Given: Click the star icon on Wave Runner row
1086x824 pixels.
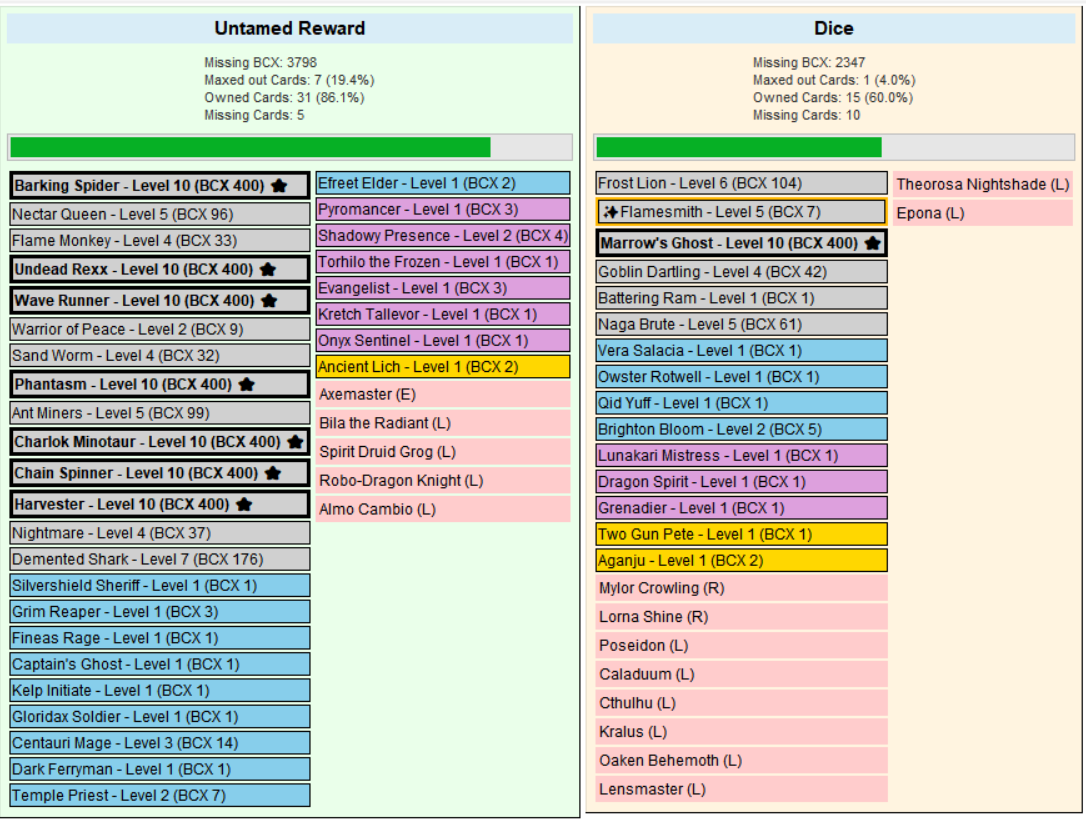Looking at the screenshot, I should [x=269, y=301].
